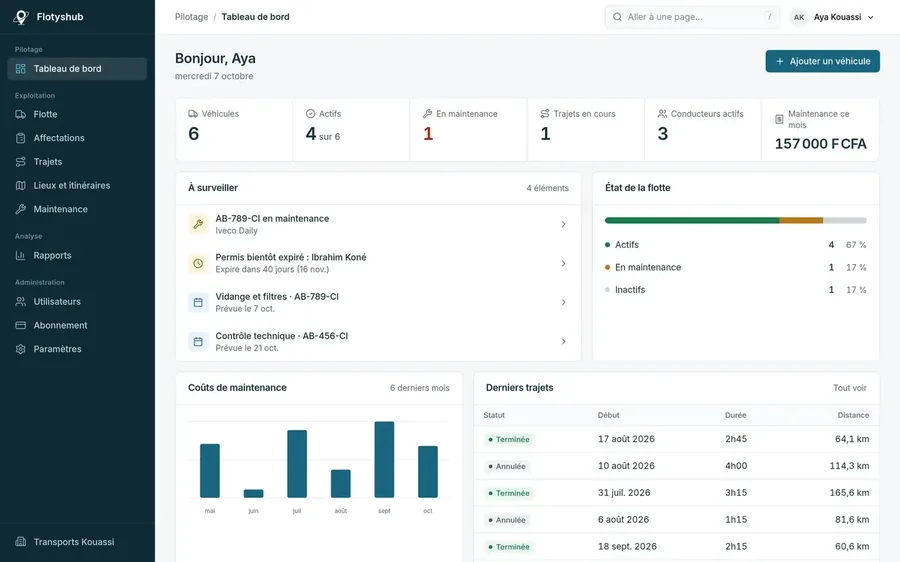Click the orange segment of fleet status bar
The height and width of the screenshot is (562, 900).
tap(801, 220)
